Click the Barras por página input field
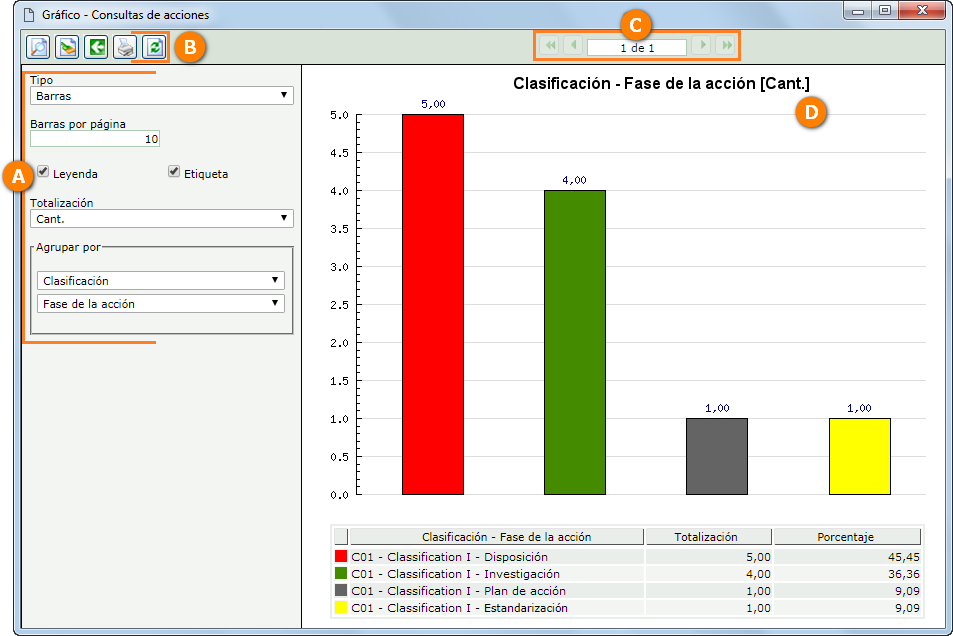 [95, 139]
